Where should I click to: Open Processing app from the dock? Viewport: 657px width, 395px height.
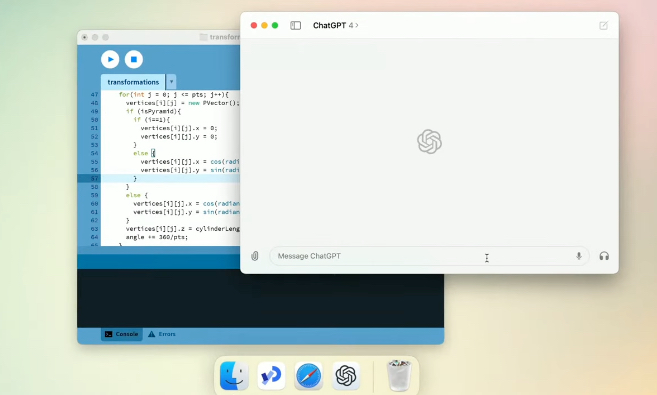tap(272, 376)
